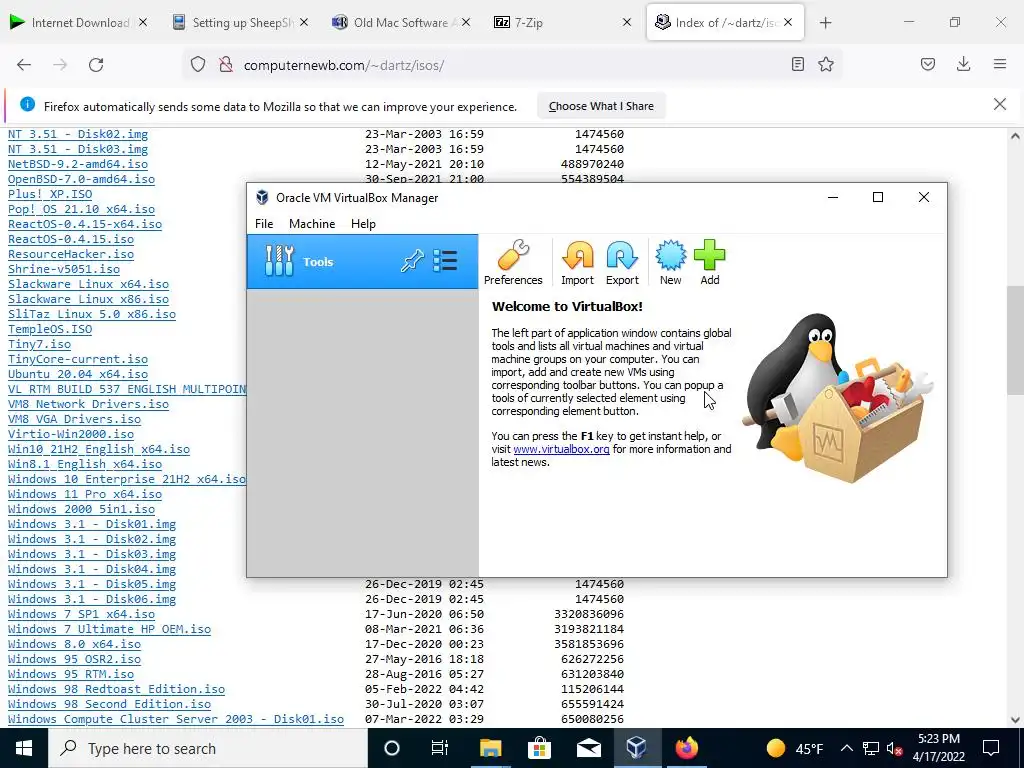Open File Explorer from taskbar

pos(490,748)
